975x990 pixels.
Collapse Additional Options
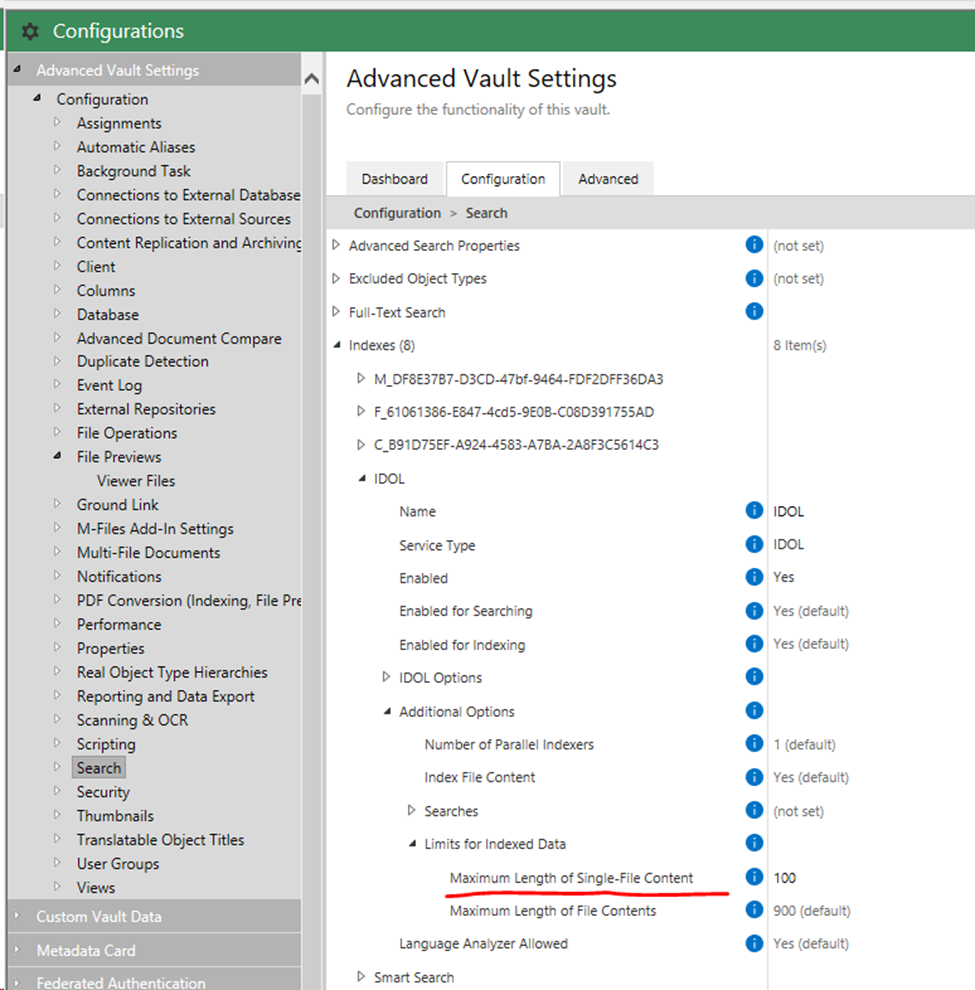tap(387, 712)
